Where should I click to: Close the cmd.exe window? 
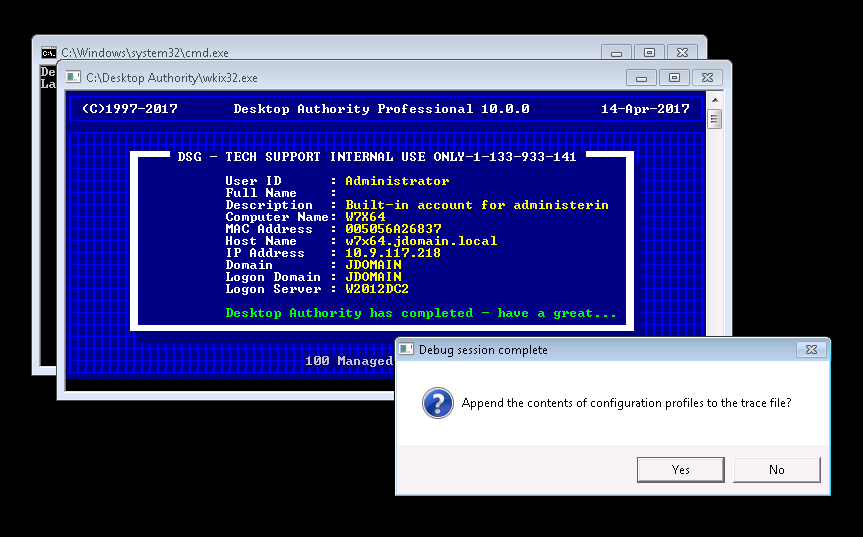(682, 53)
